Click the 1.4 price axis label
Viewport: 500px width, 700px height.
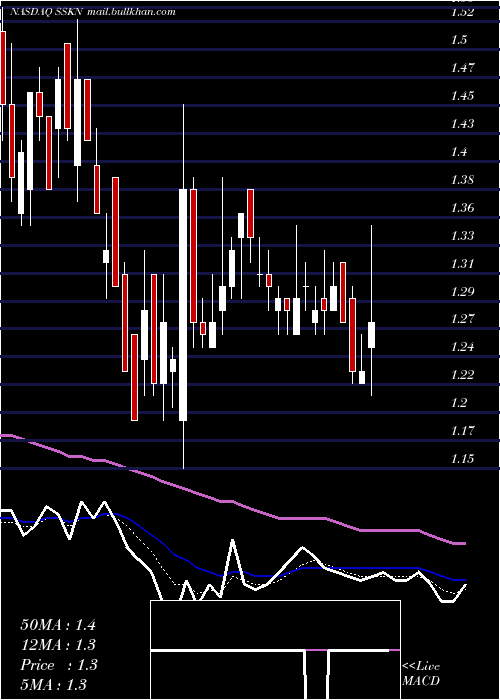click(459, 152)
